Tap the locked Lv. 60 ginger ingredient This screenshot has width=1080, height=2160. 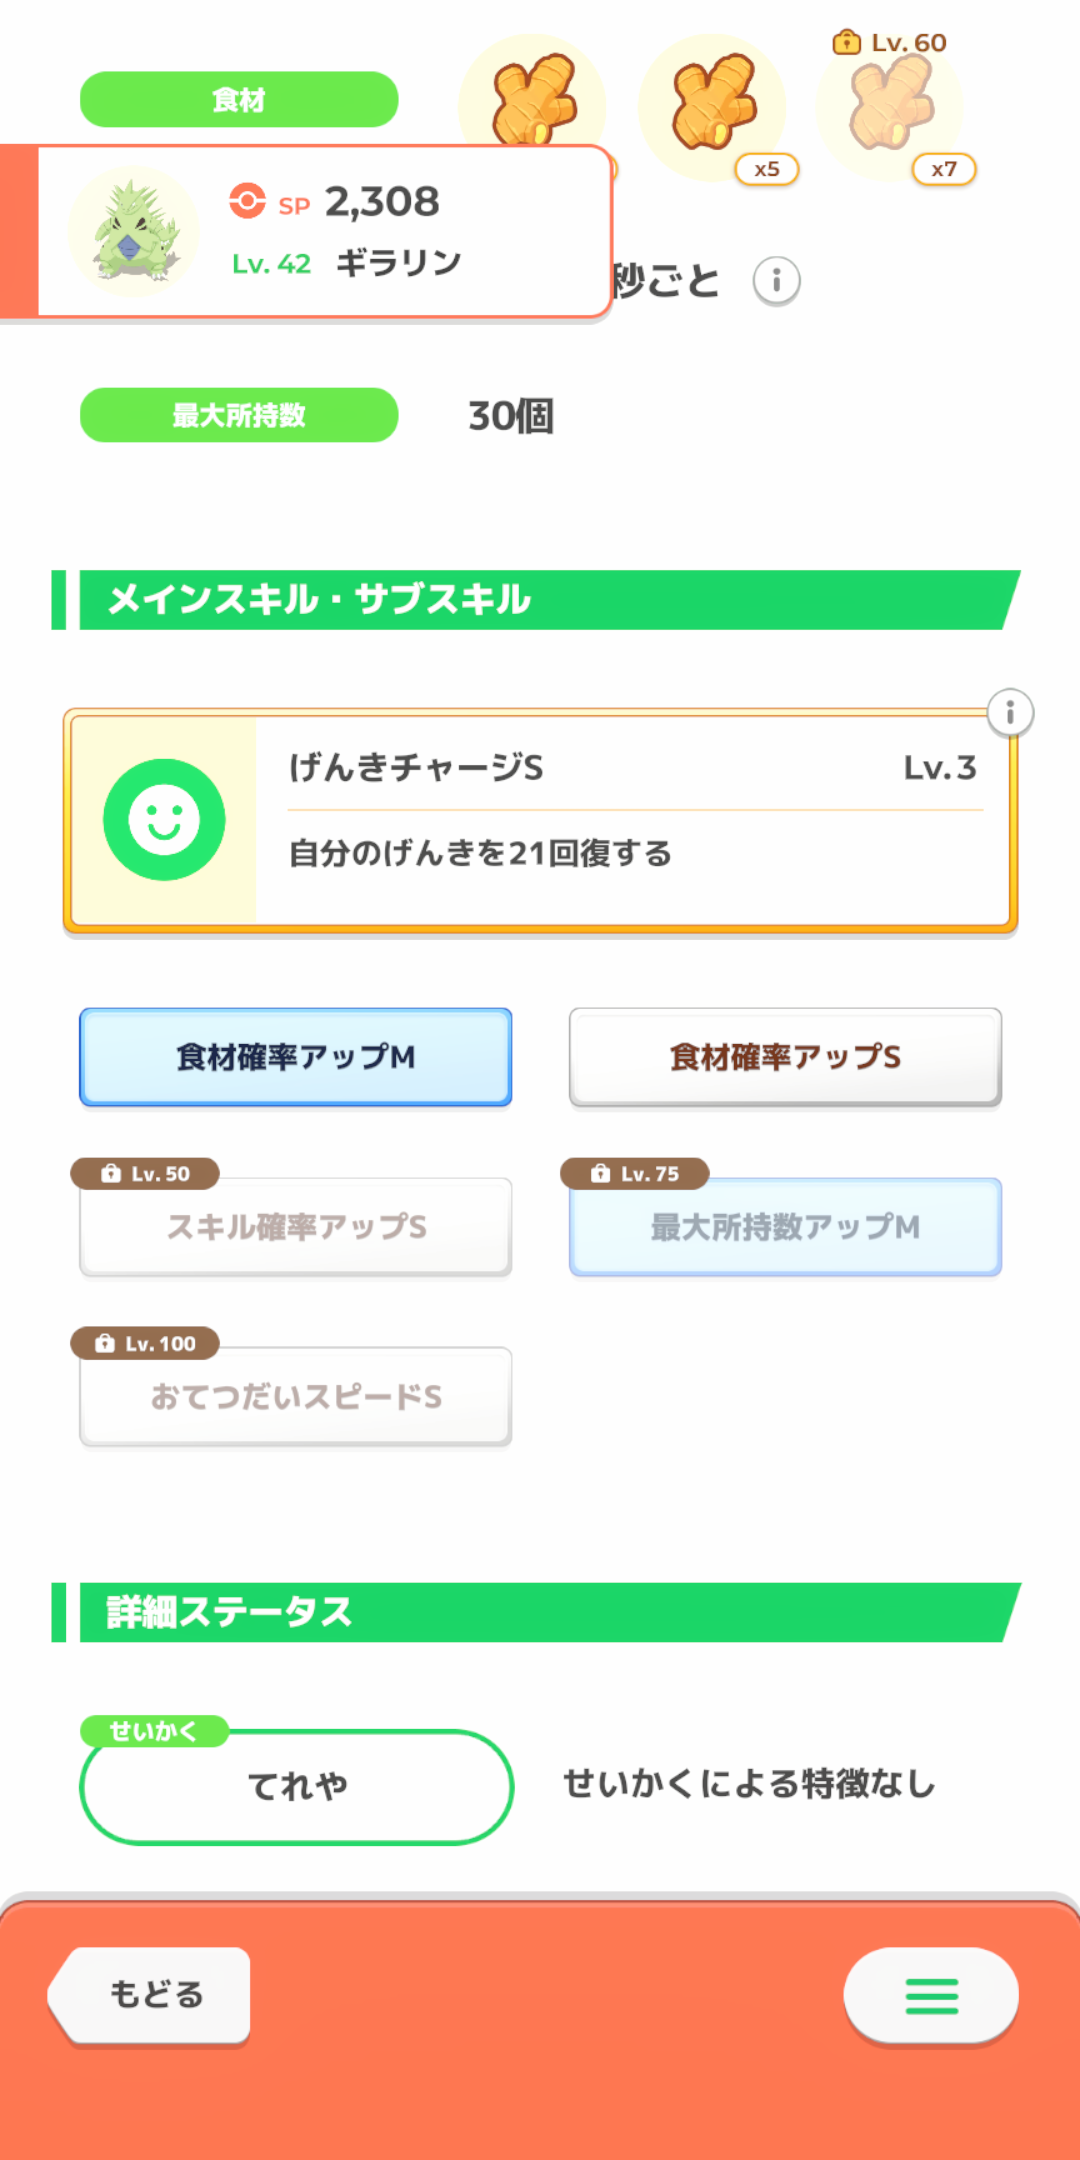892,104
